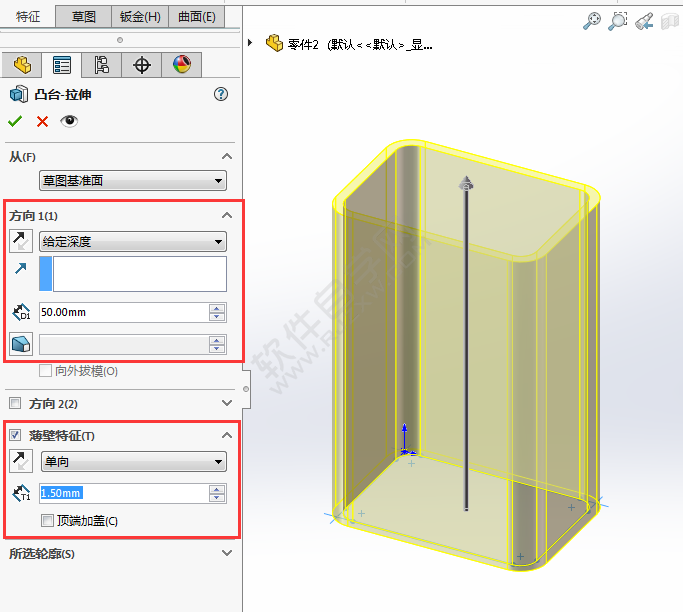The image size is (683, 612).
Task: Enable the 方向 2 checkbox
Action: click(x=15, y=403)
